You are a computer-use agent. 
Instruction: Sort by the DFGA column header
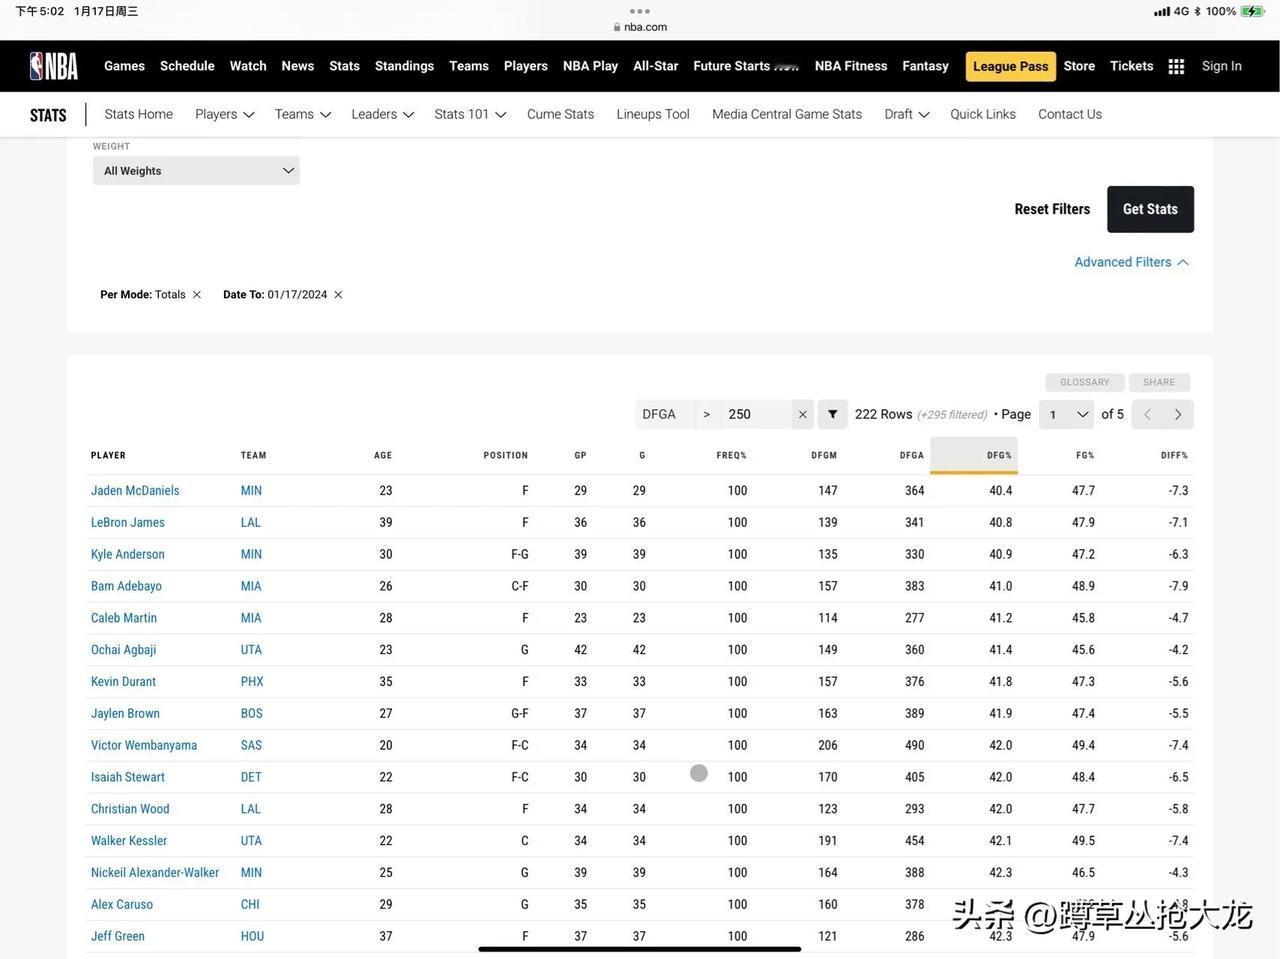911,455
